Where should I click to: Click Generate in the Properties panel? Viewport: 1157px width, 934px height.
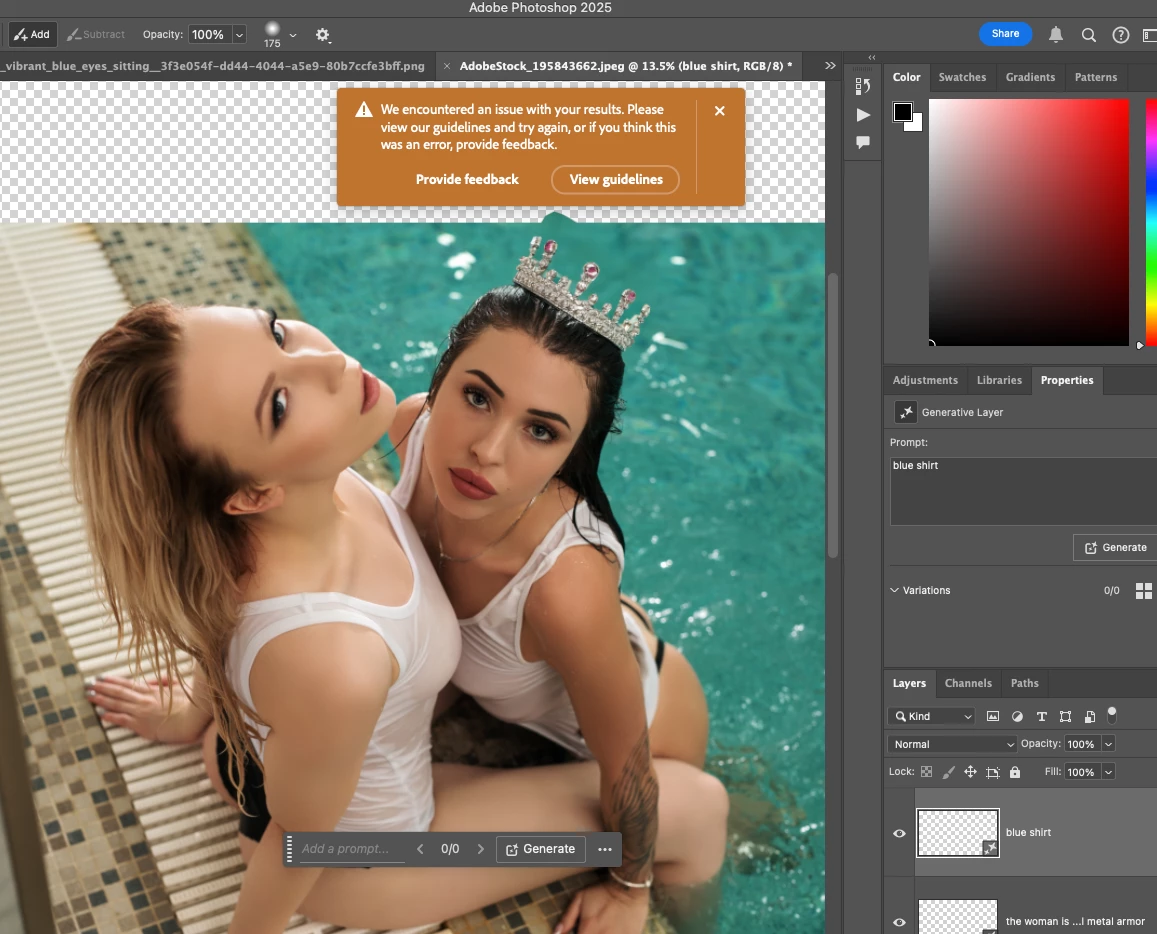click(1115, 547)
